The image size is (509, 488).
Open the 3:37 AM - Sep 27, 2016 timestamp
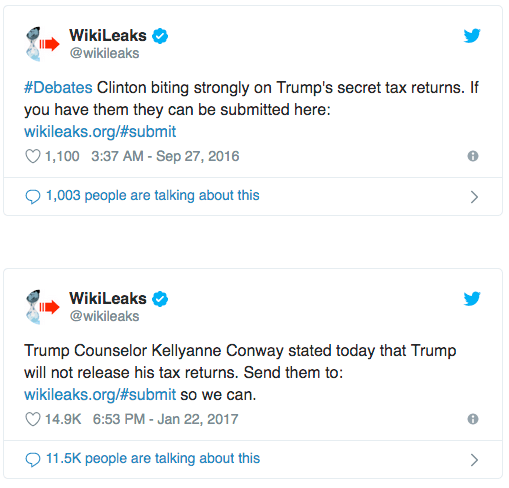(x=165, y=156)
